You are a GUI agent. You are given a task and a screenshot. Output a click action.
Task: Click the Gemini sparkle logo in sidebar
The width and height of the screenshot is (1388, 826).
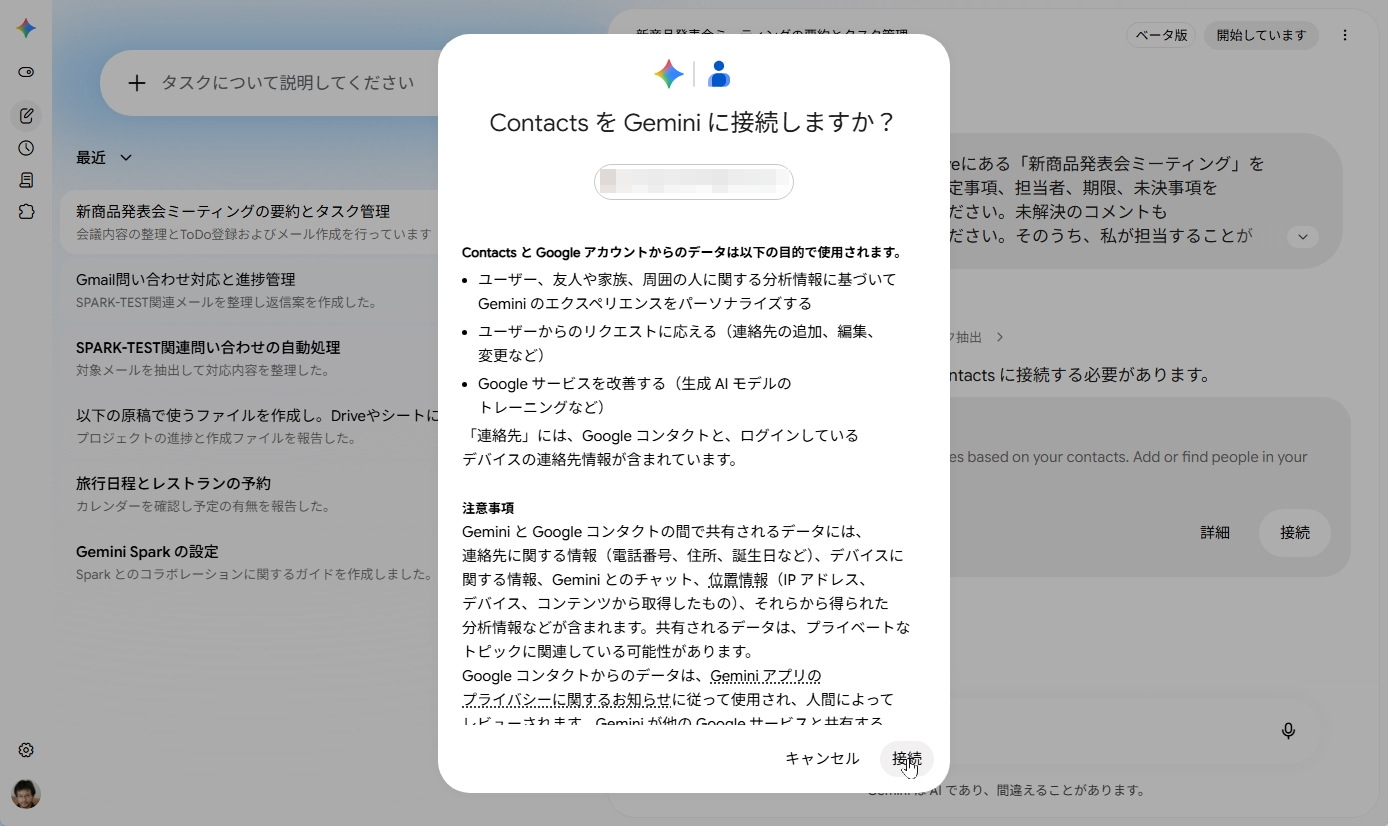click(26, 28)
